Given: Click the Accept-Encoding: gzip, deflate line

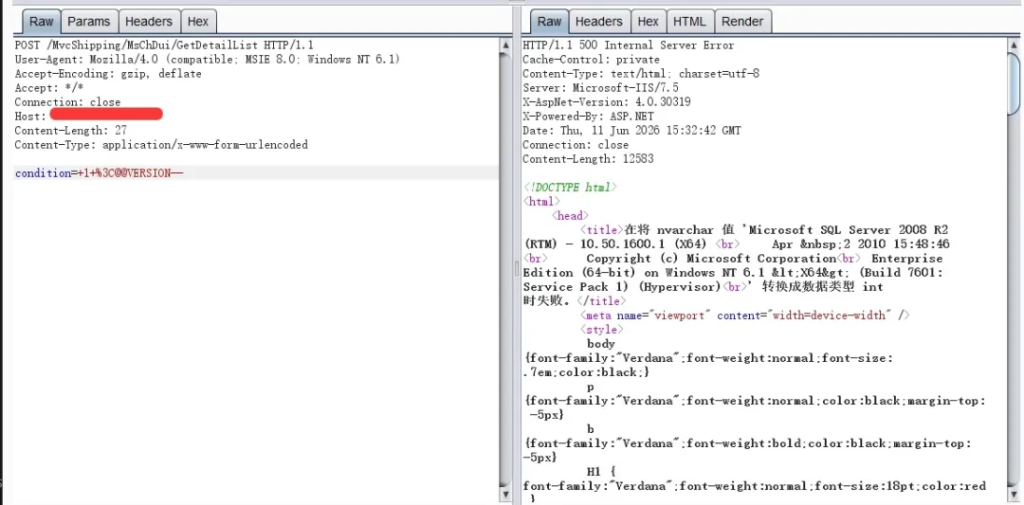Looking at the screenshot, I should (108, 74).
